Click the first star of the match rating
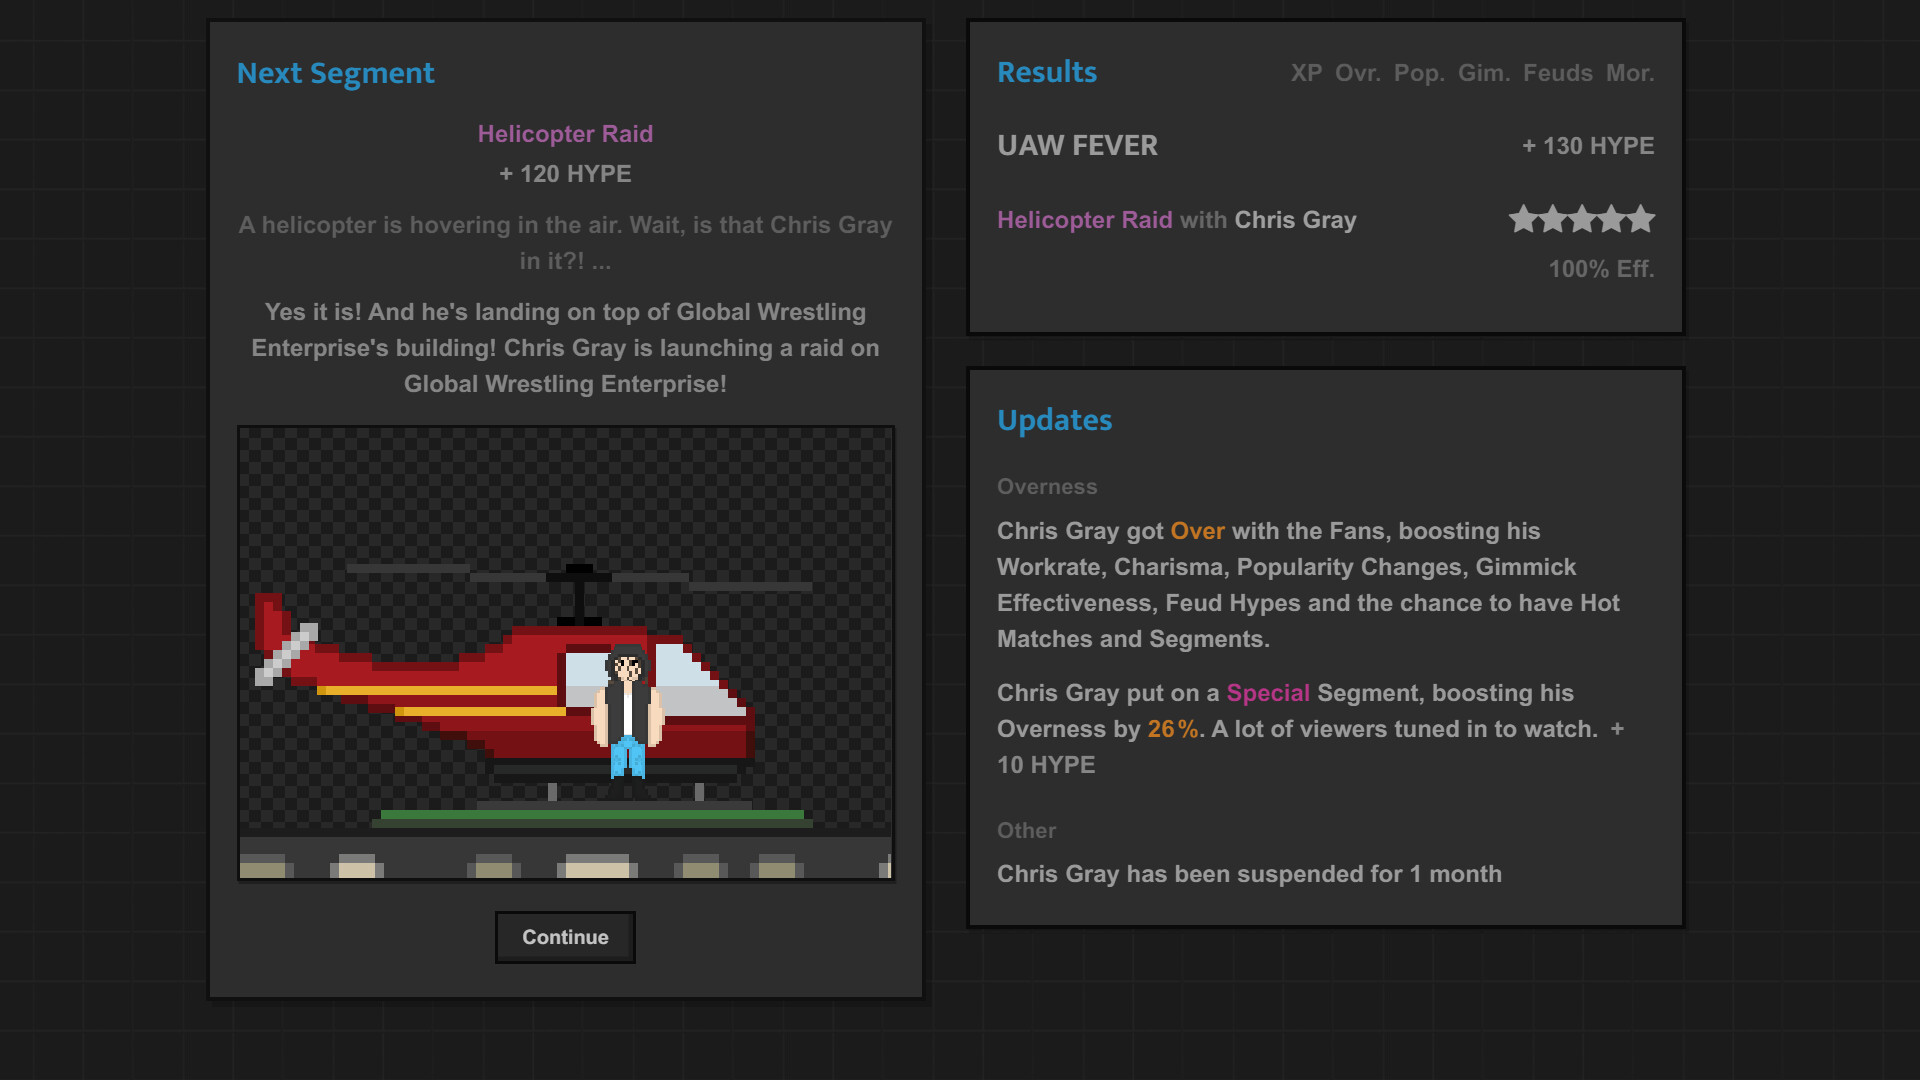 1524,219
